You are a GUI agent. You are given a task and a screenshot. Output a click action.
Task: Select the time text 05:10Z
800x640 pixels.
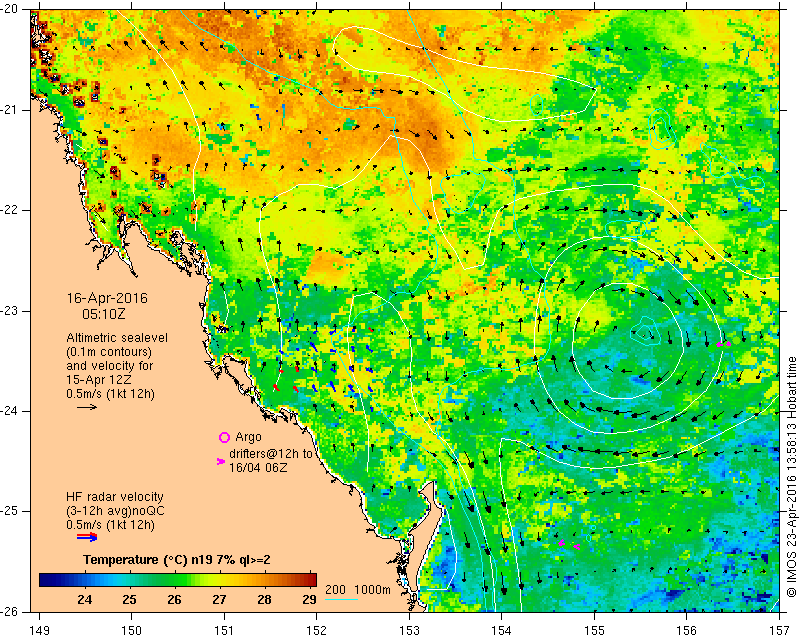click(104, 314)
